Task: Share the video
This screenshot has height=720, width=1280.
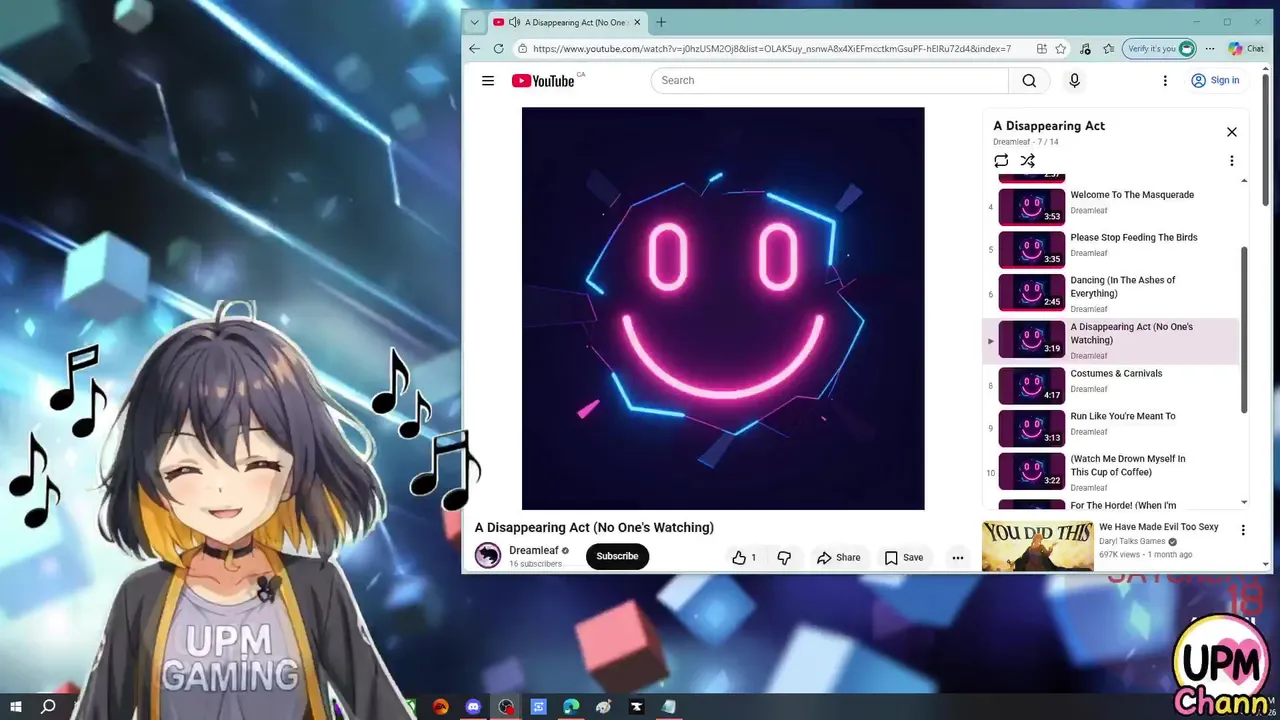Action: click(x=838, y=558)
